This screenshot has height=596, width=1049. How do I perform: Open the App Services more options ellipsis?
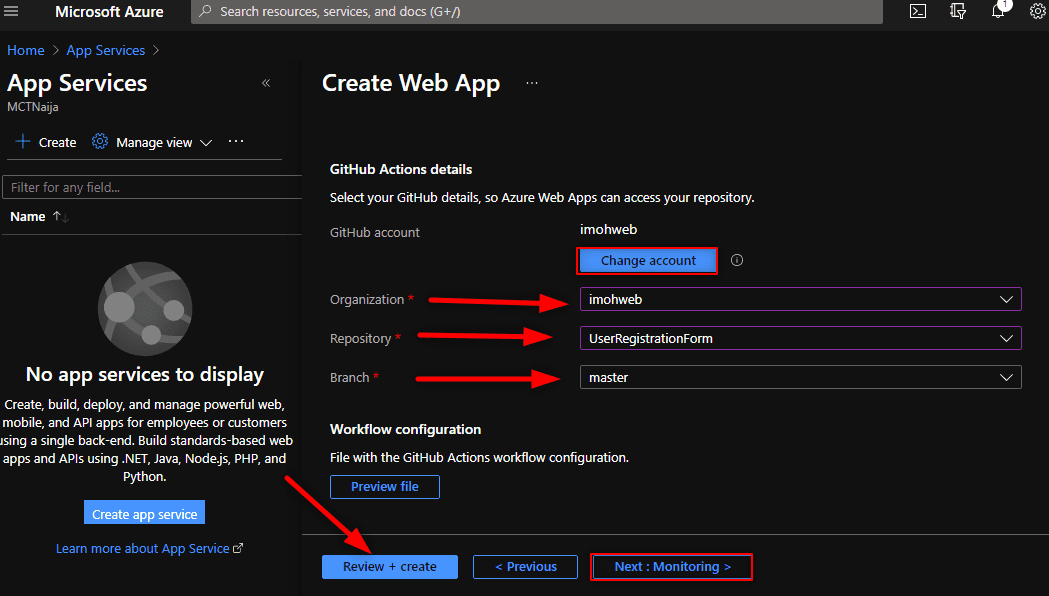235,141
